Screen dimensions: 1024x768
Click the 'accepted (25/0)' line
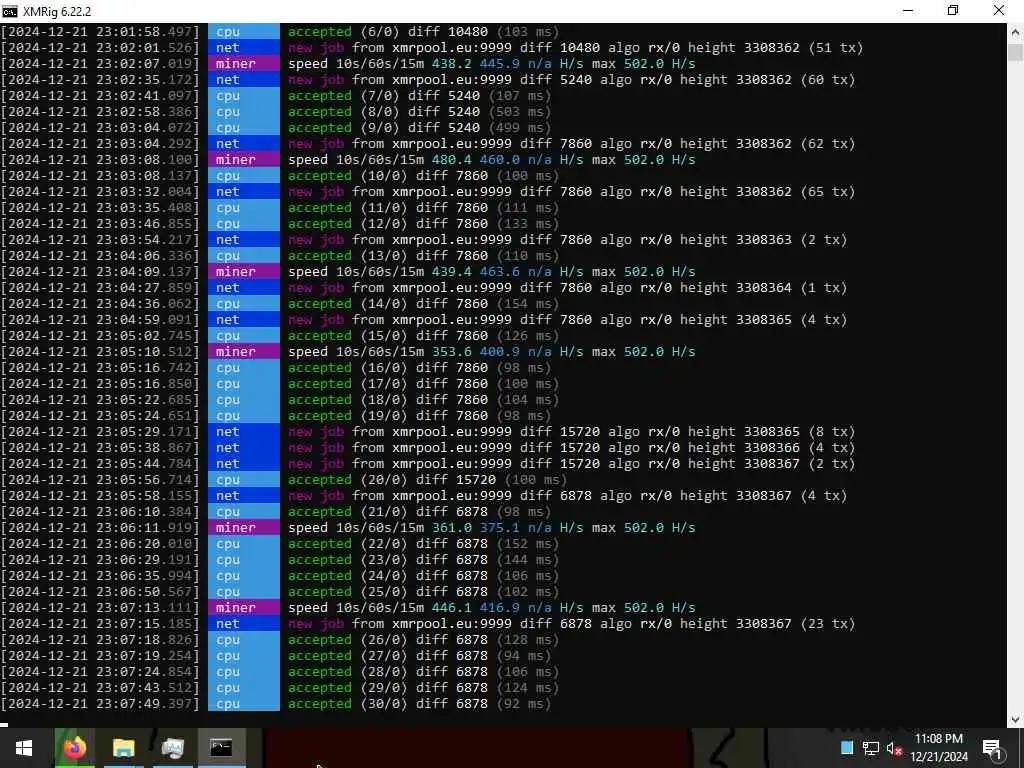coord(423,592)
